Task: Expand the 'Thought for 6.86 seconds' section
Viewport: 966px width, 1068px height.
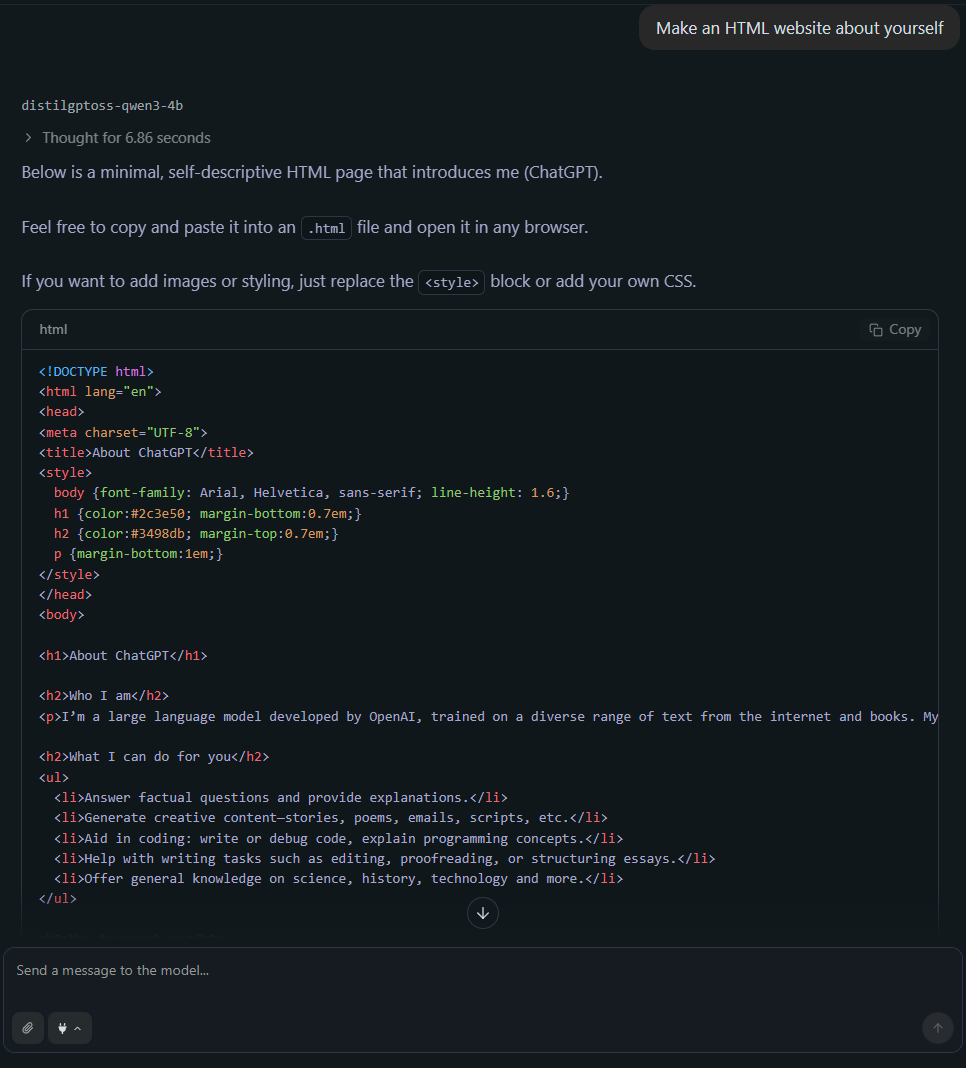Action: 126,137
